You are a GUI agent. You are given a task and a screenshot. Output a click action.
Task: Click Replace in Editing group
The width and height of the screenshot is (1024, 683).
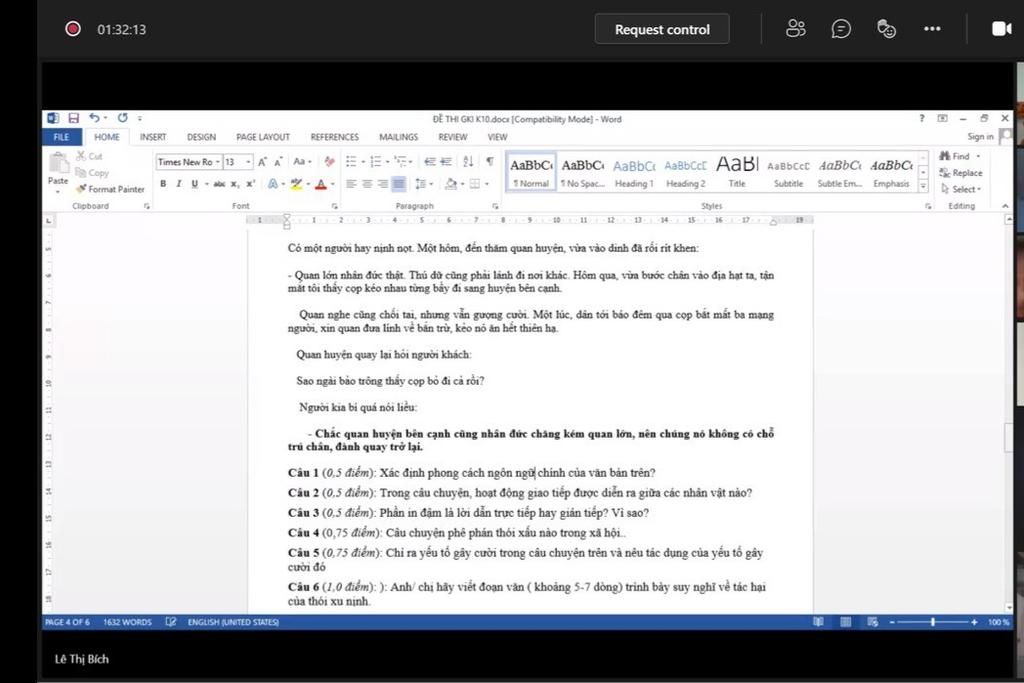(961, 173)
